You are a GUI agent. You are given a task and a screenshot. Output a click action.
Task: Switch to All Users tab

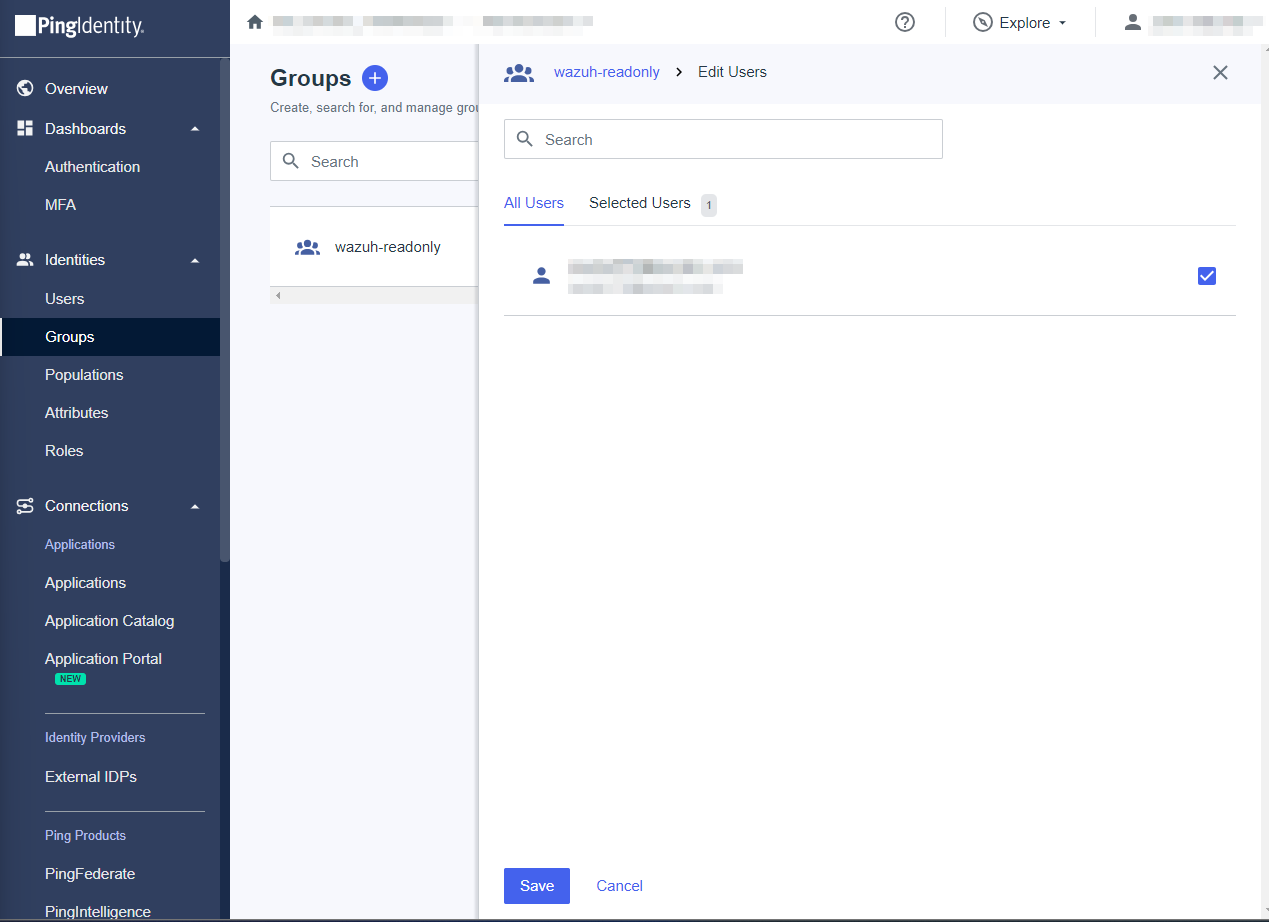pyautogui.click(x=534, y=203)
